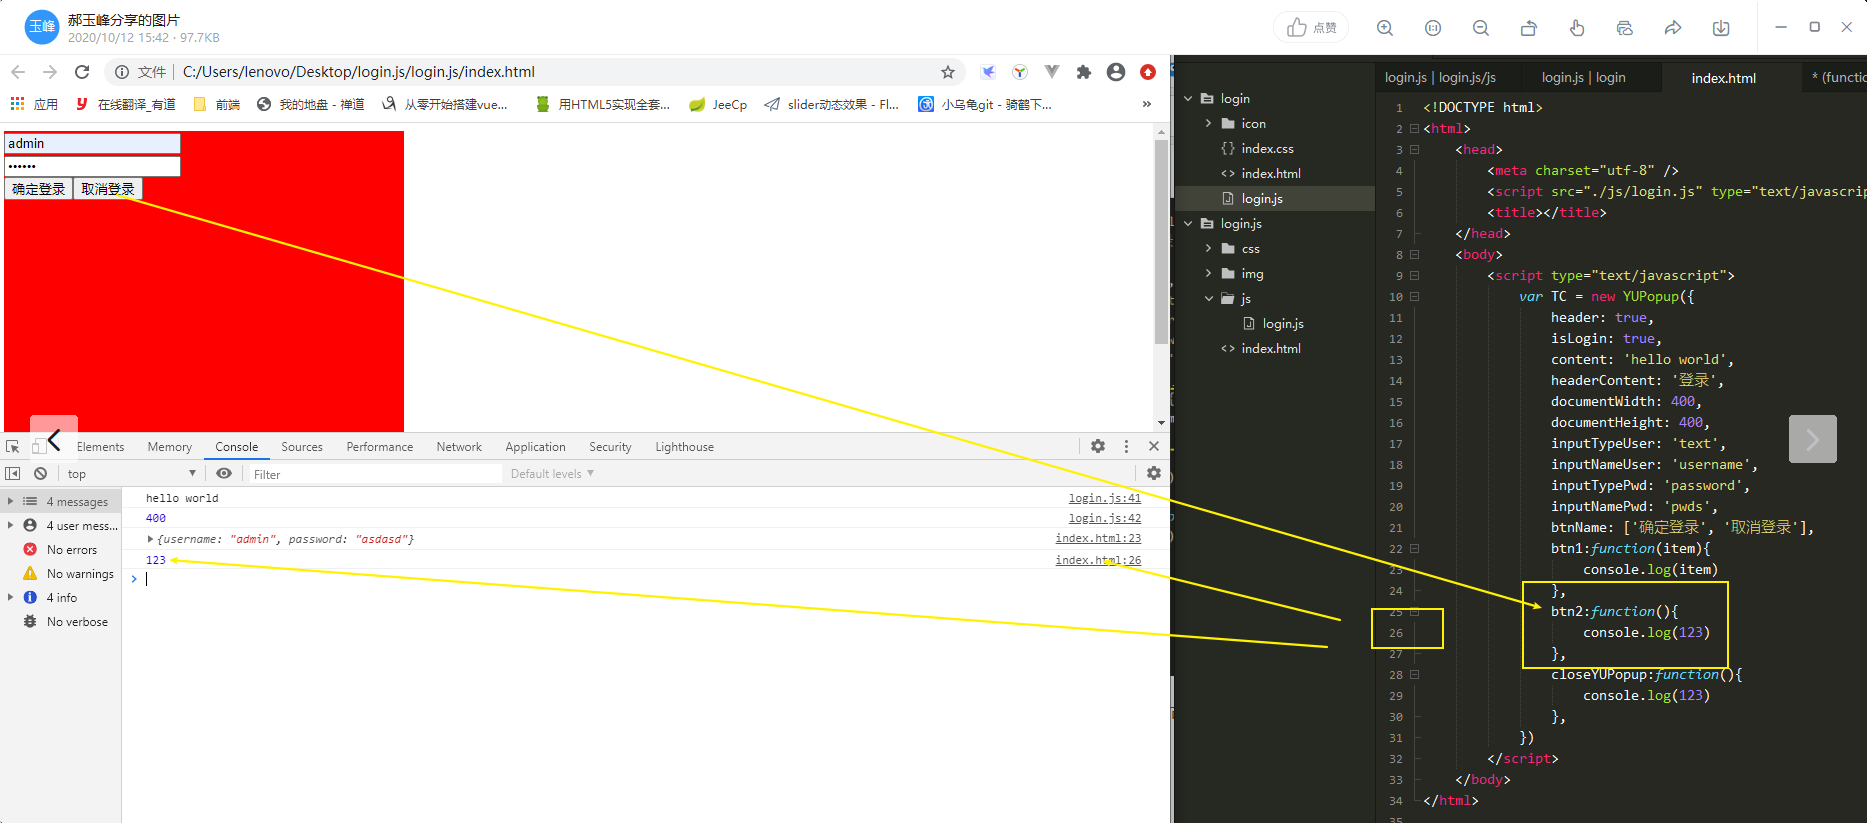Close the DevTools panel
The width and height of the screenshot is (1867, 823).
pyautogui.click(x=1154, y=446)
